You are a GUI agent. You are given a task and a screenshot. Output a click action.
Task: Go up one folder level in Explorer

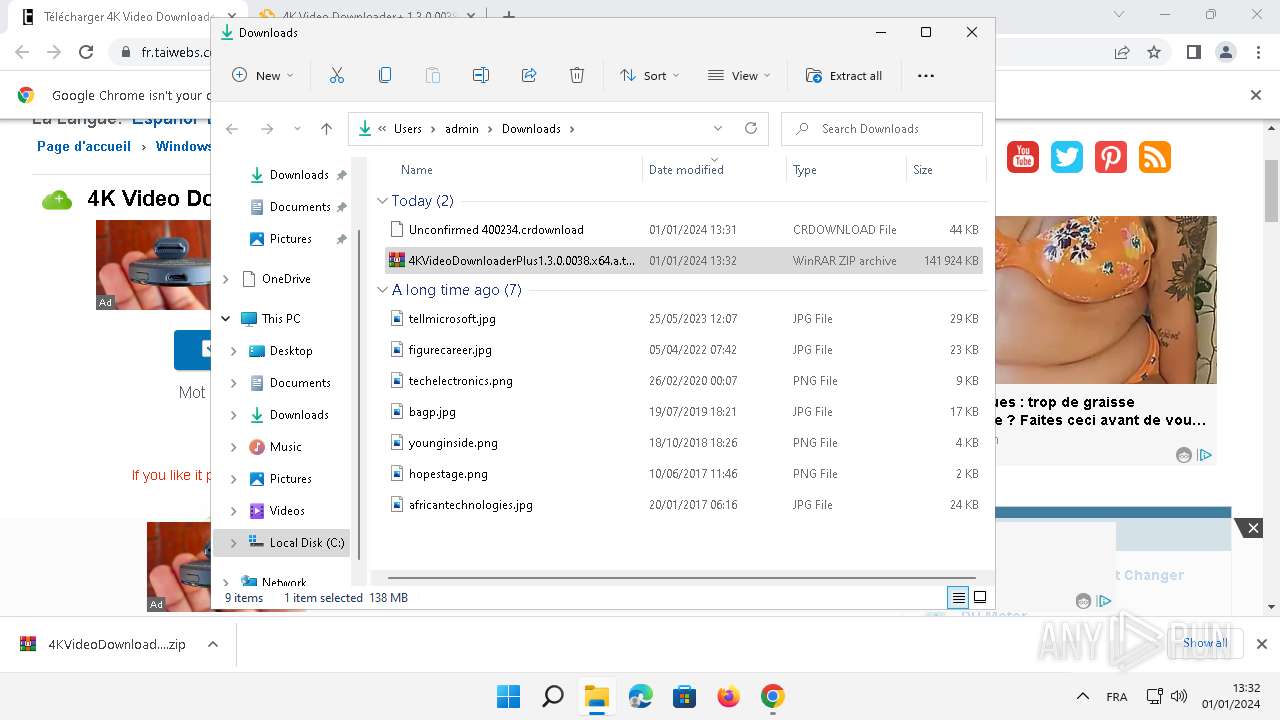326,129
